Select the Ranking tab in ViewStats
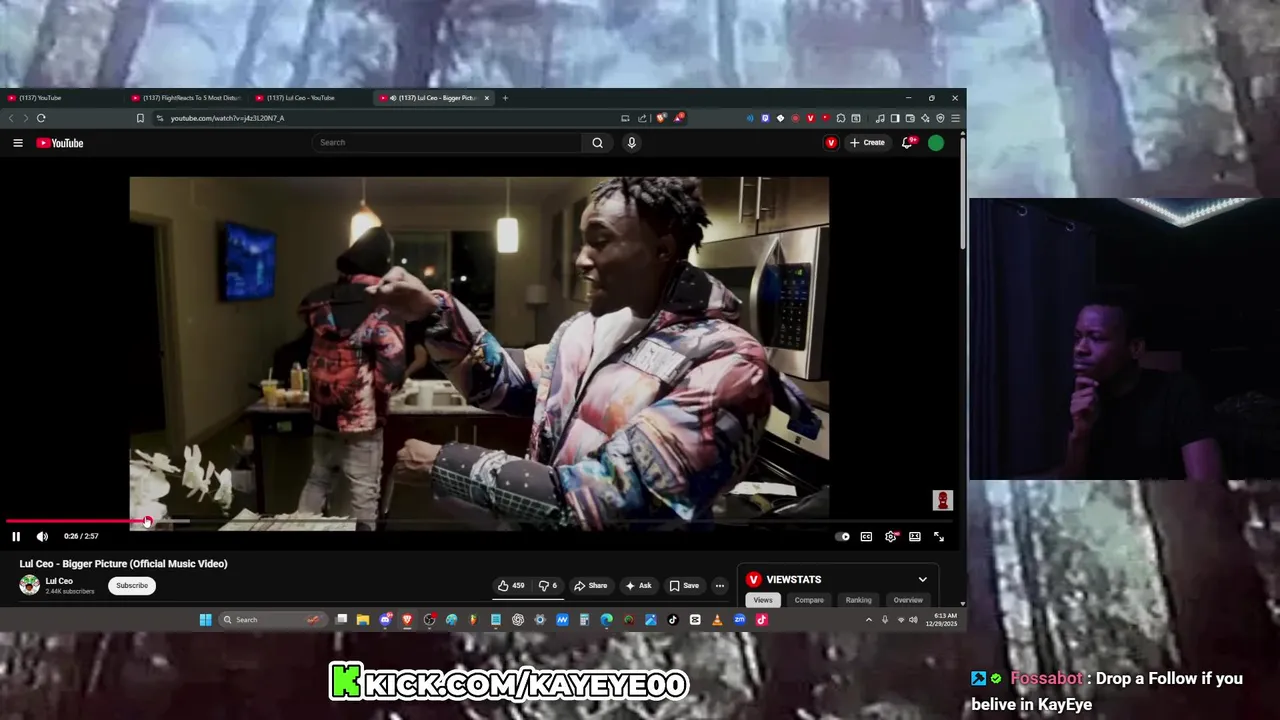 click(858, 600)
